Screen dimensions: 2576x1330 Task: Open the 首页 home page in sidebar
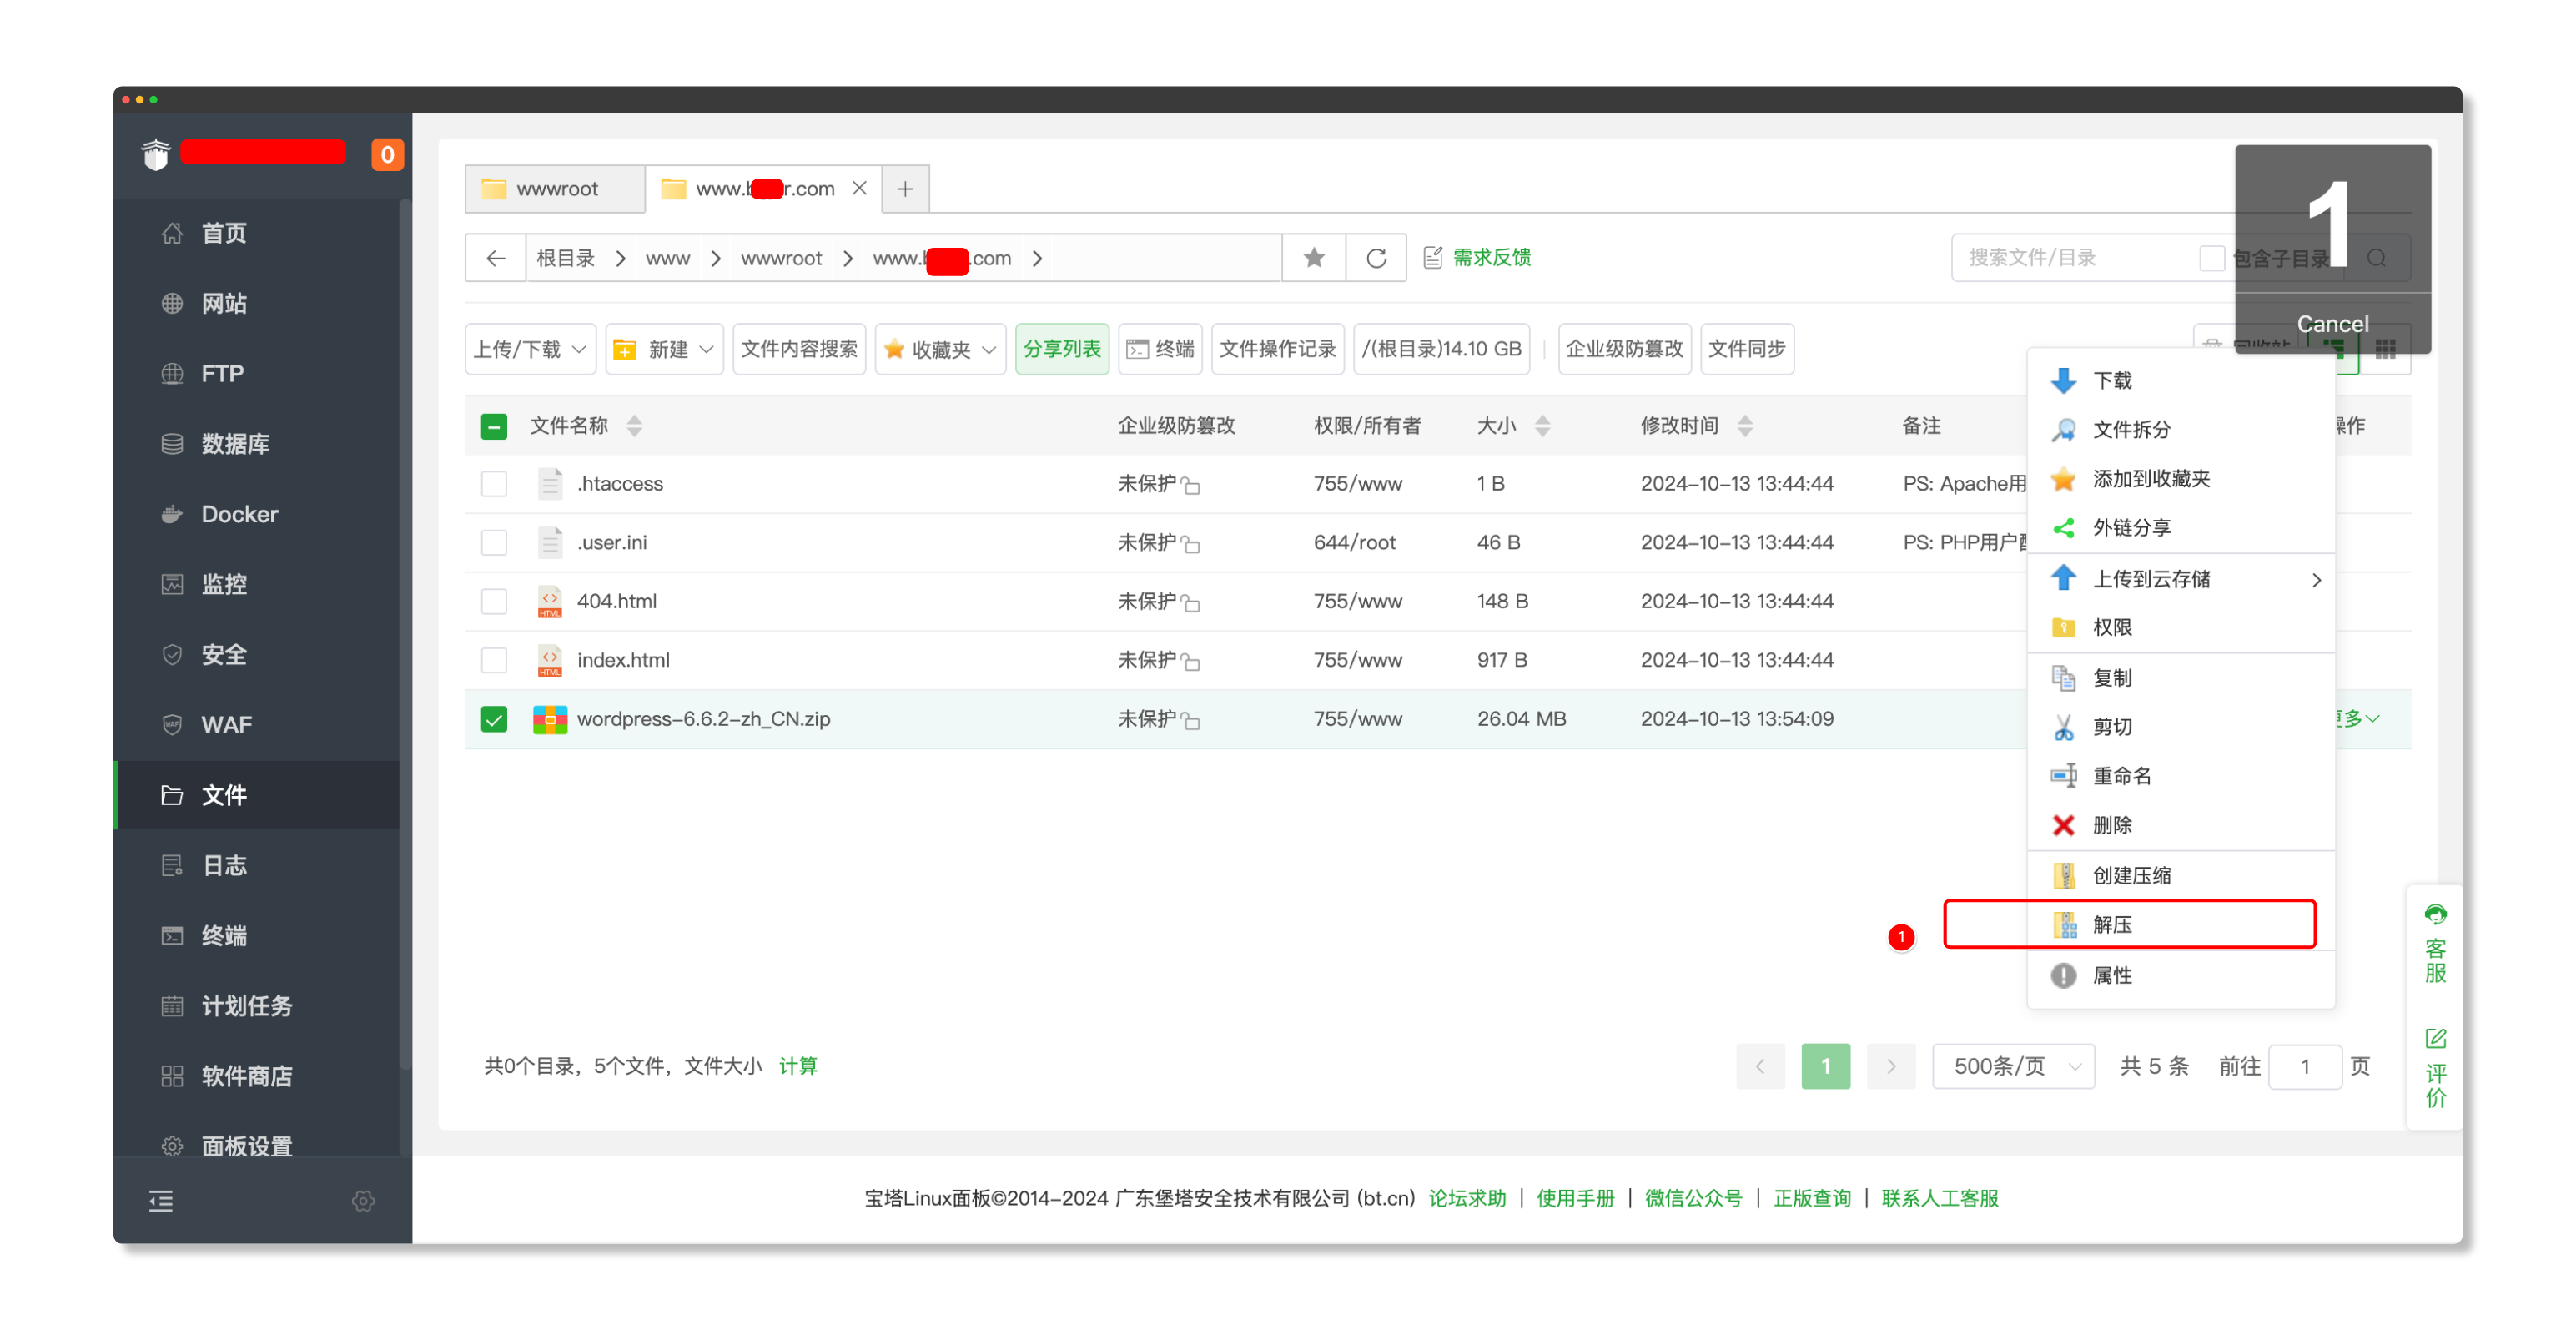[223, 233]
